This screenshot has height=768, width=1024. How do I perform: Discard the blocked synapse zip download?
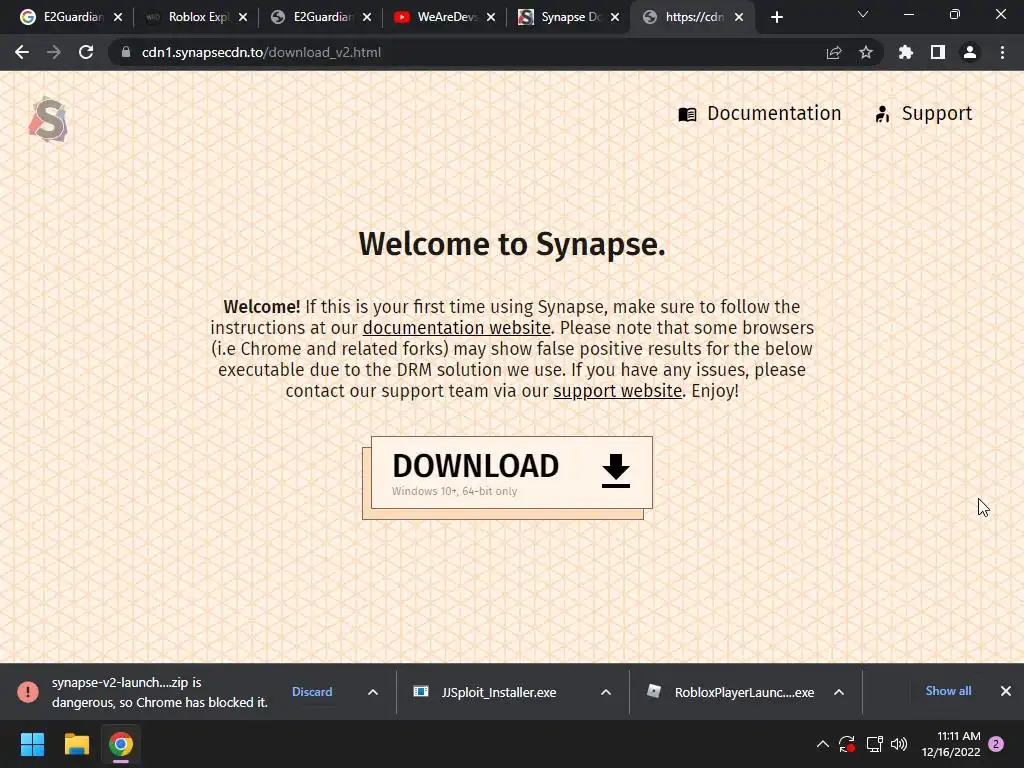click(312, 692)
